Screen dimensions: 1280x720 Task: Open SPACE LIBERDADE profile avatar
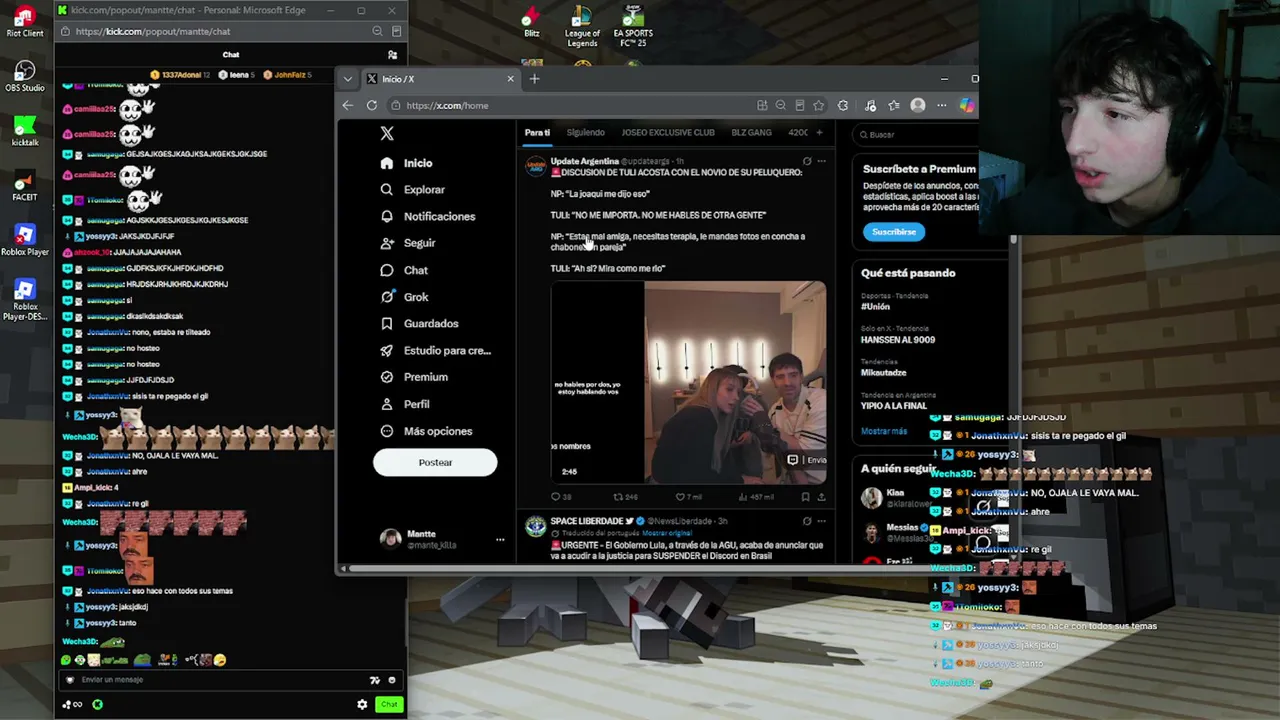[536, 526]
